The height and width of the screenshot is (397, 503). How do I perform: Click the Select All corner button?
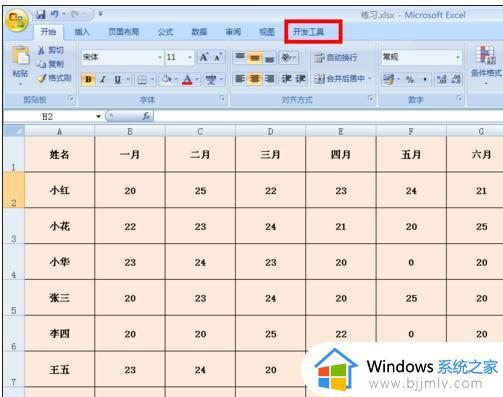point(14,131)
